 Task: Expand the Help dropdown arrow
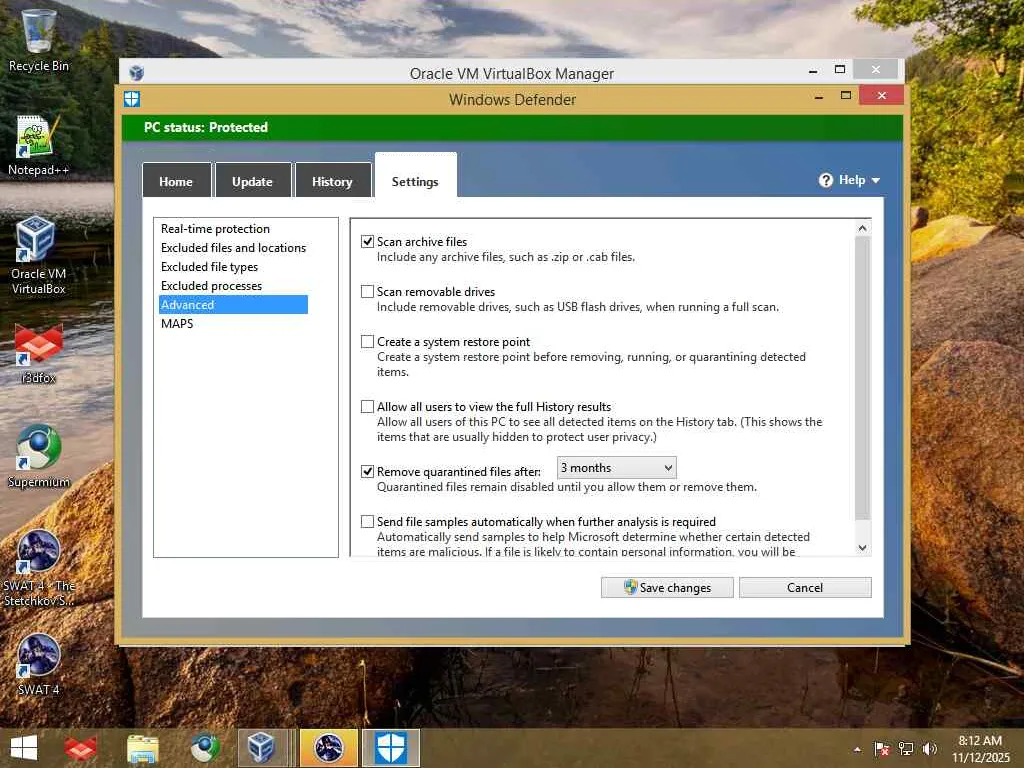pos(876,180)
